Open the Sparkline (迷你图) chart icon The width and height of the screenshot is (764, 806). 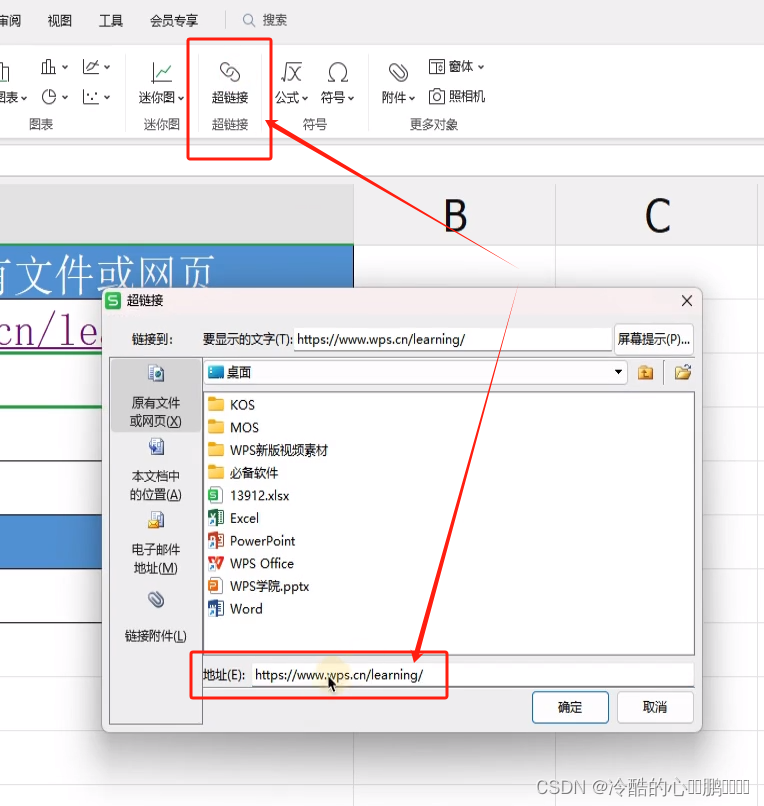(x=161, y=72)
